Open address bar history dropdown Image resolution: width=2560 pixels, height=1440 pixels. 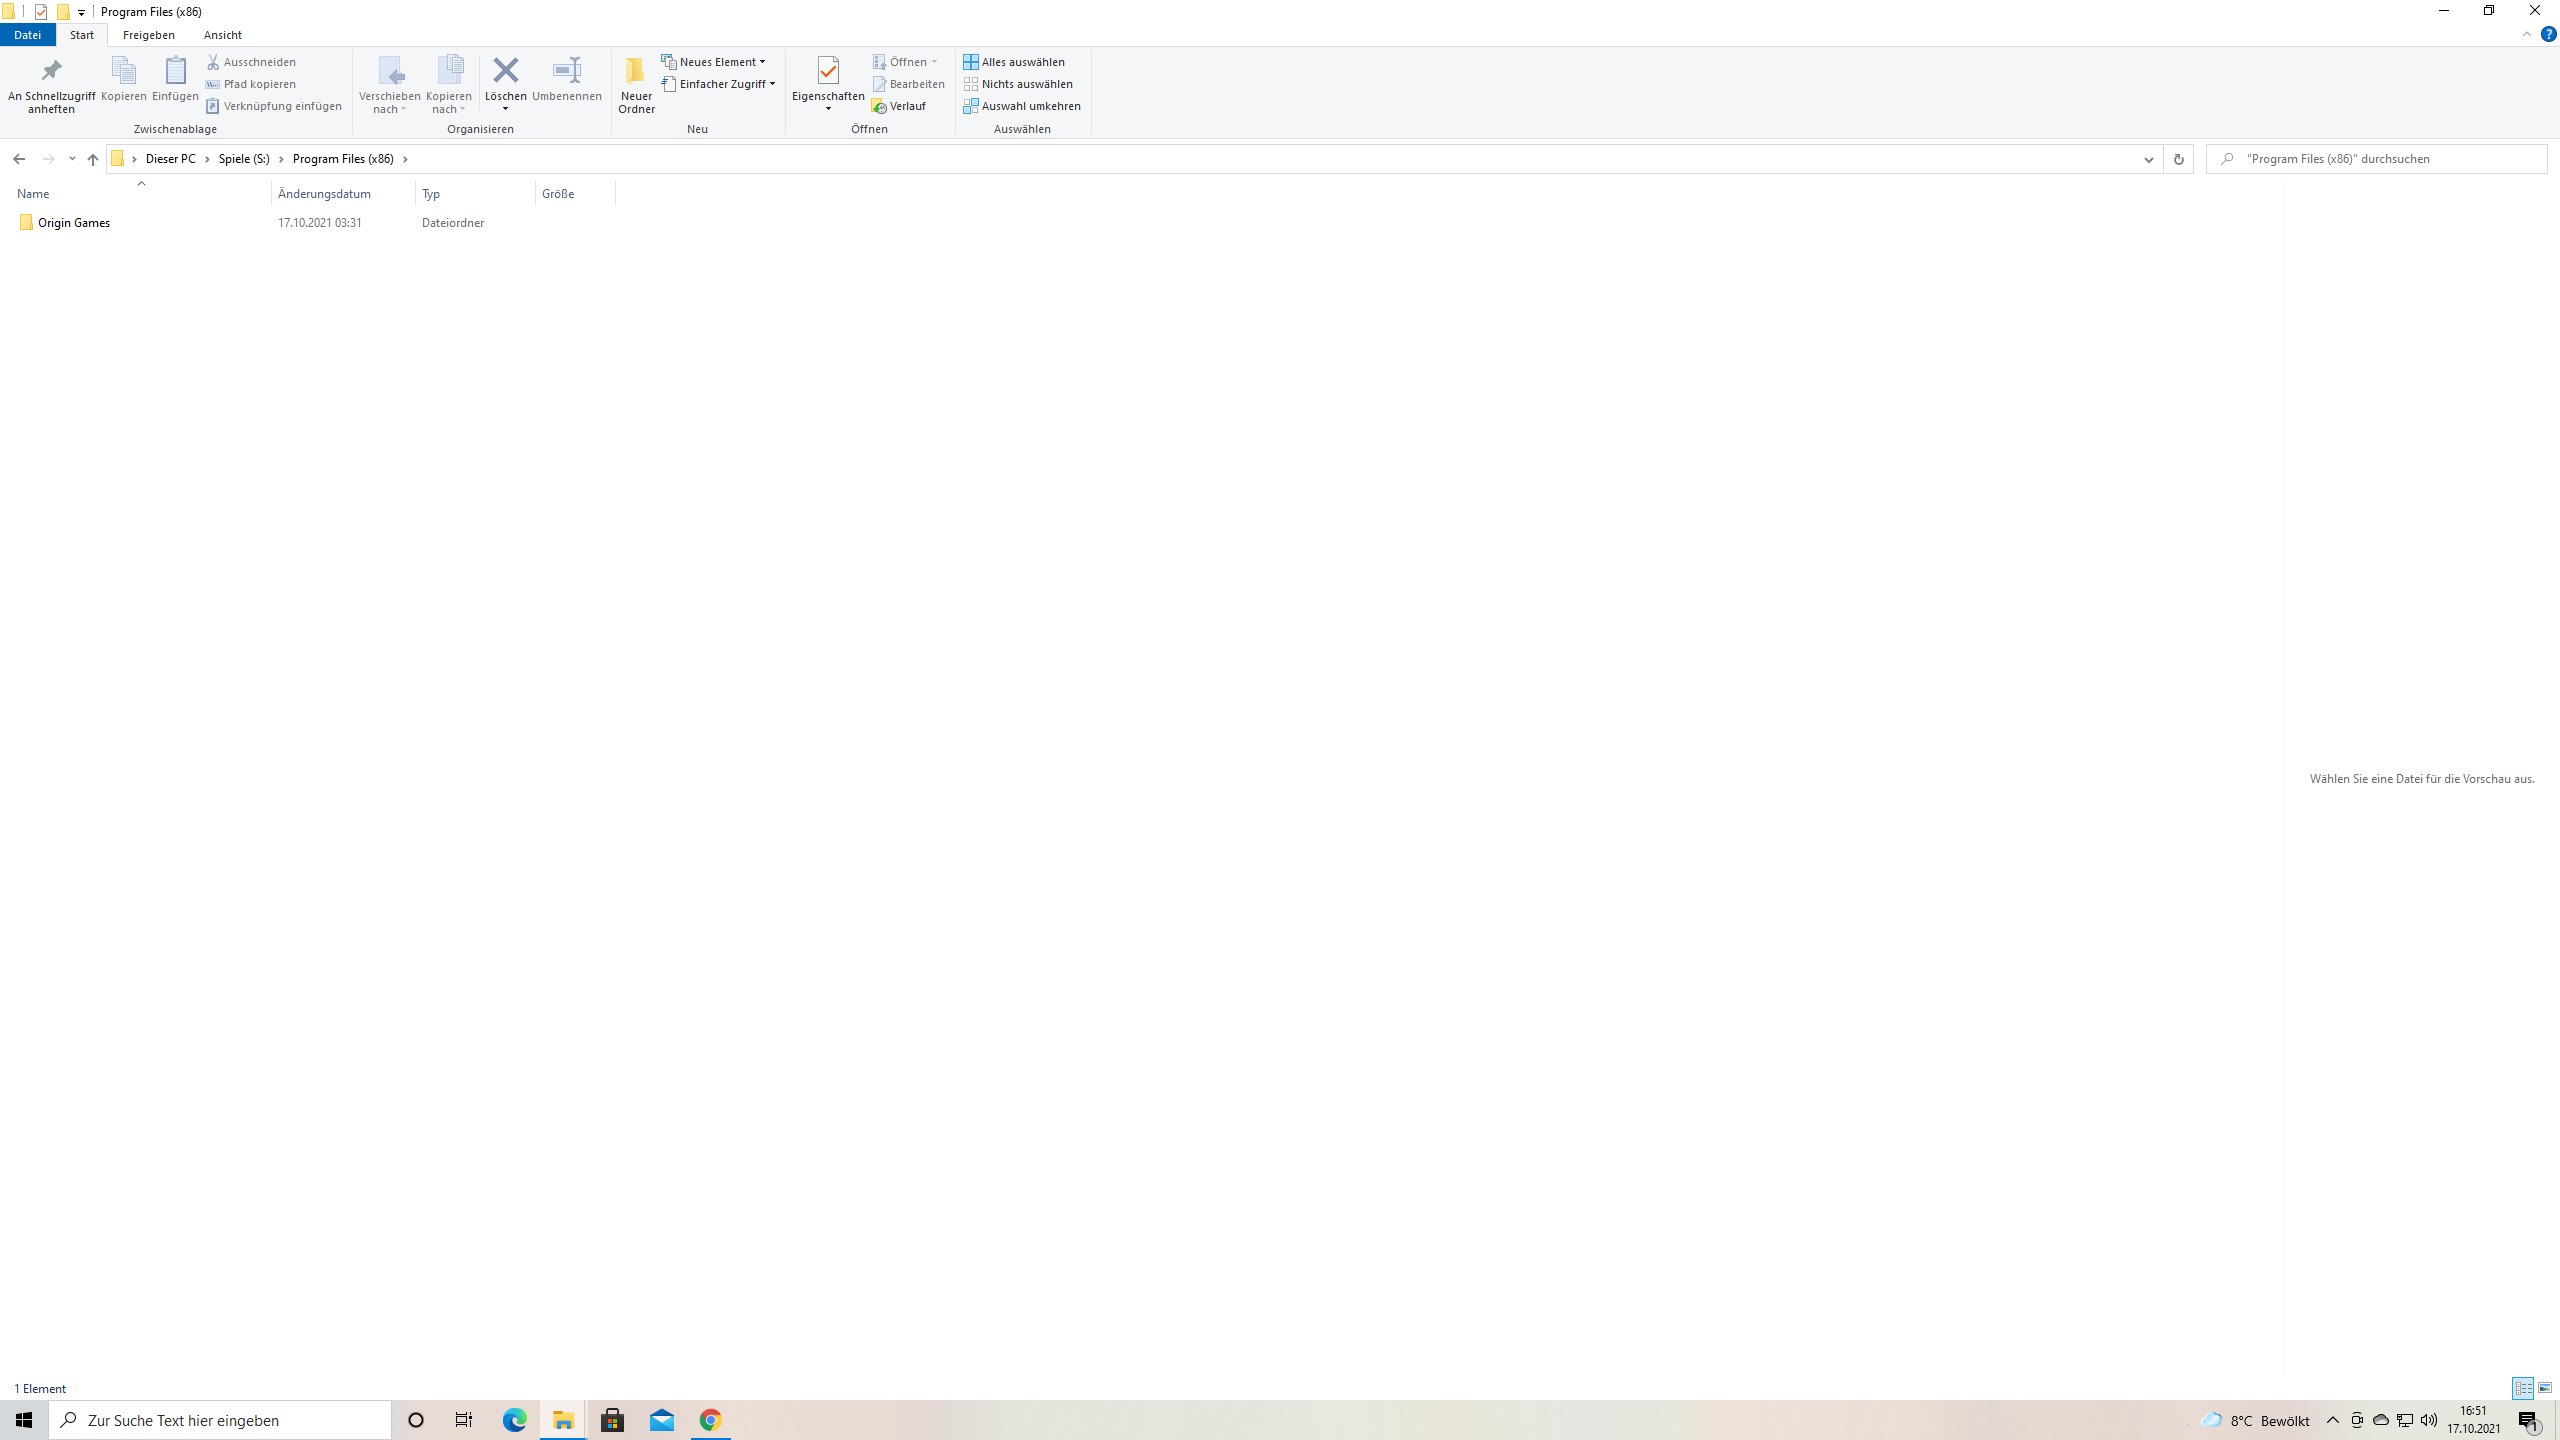pos(2148,159)
